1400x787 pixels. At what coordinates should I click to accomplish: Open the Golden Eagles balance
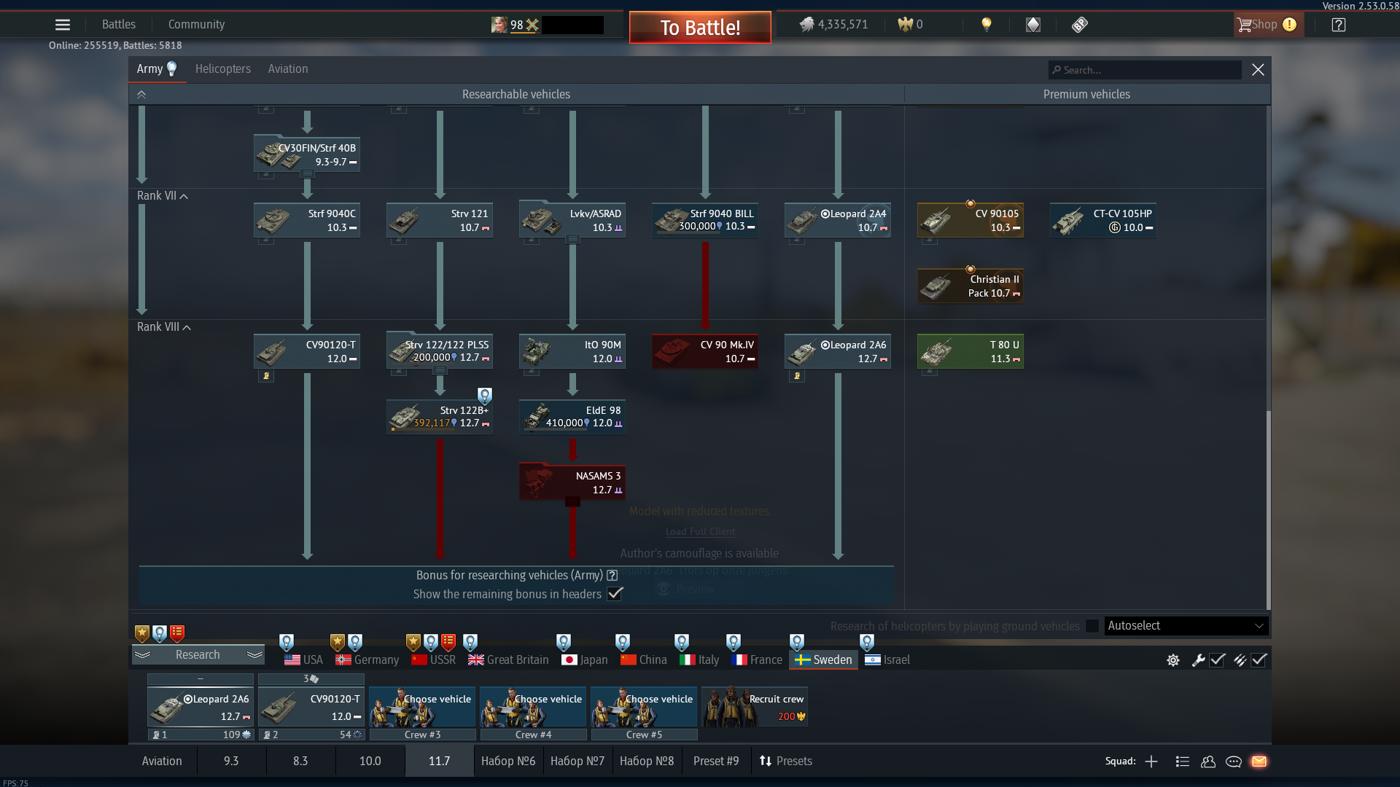click(910, 25)
